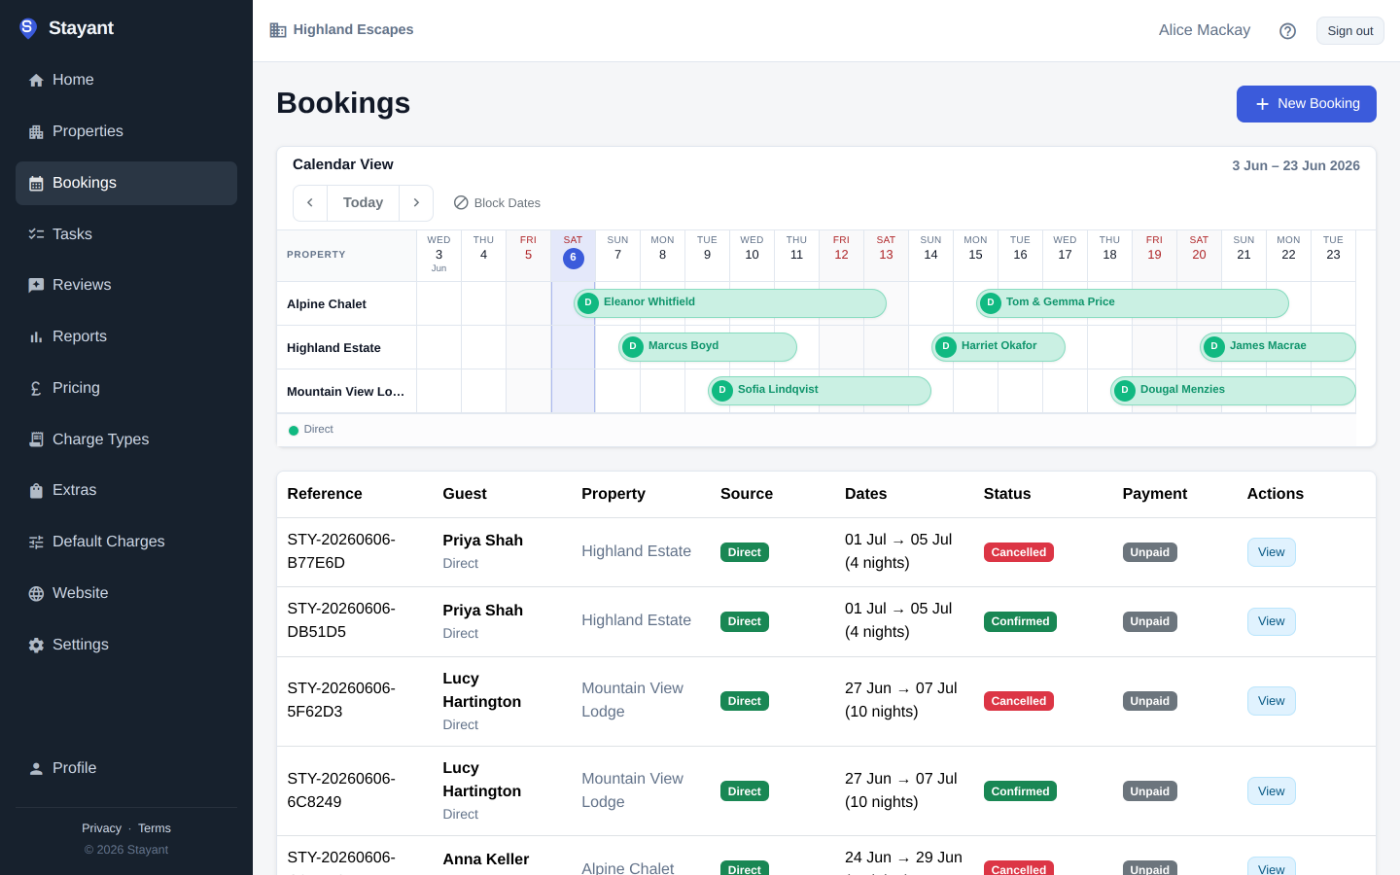Viewport: 1400px width, 875px height.
Task: Select Saturday 20 date header
Action: coord(1199,256)
